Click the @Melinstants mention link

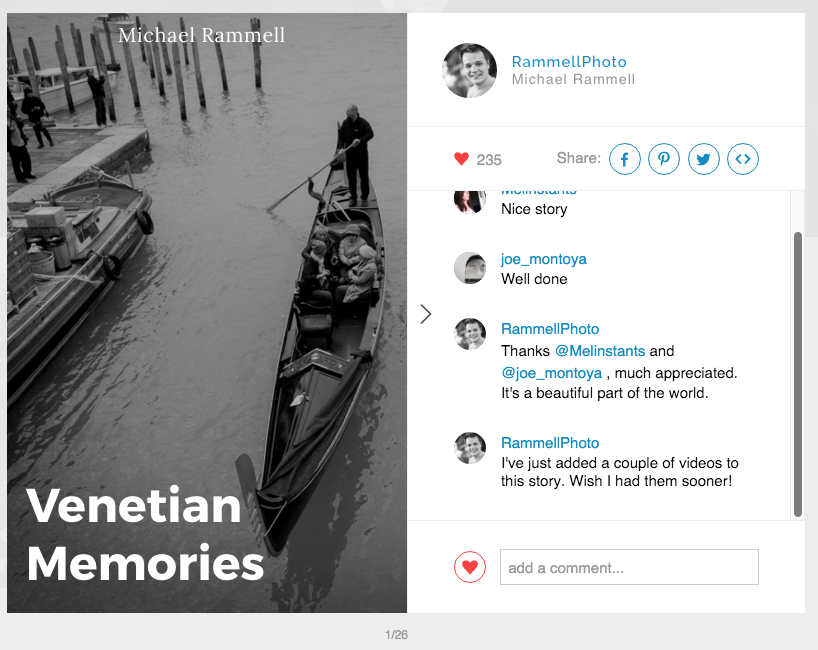coord(600,351)
